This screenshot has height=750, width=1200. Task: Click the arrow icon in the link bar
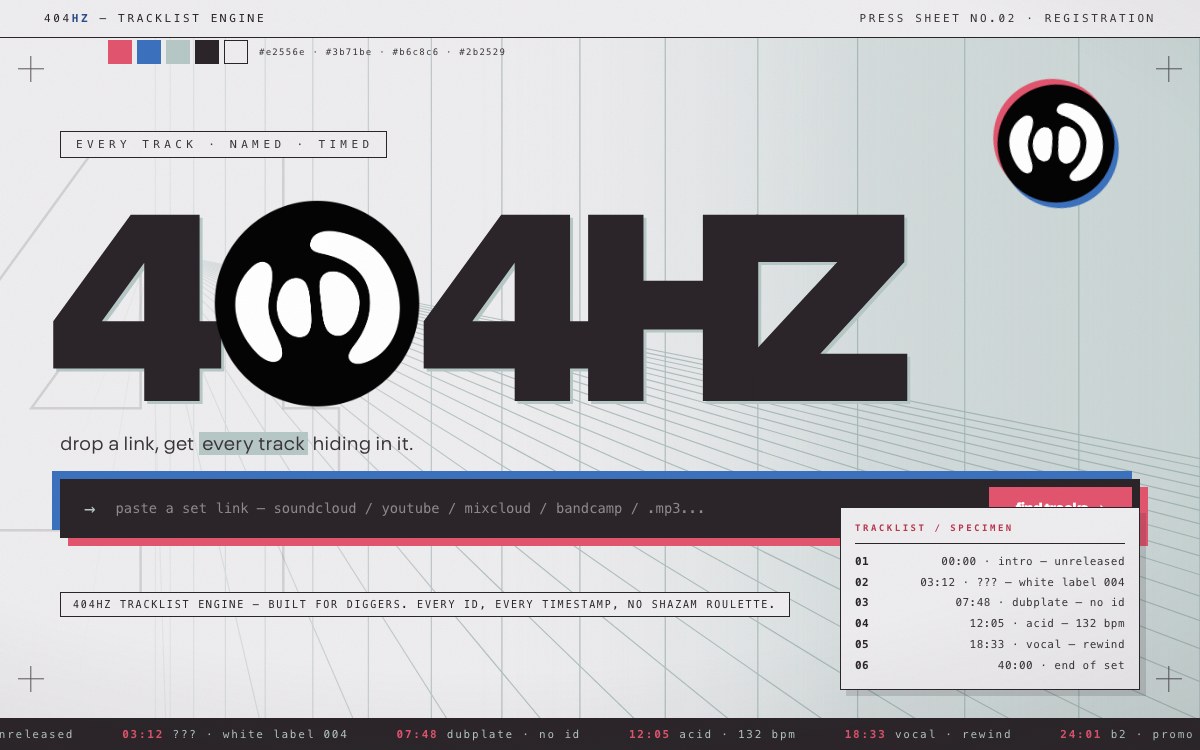[x=90, y=509]
